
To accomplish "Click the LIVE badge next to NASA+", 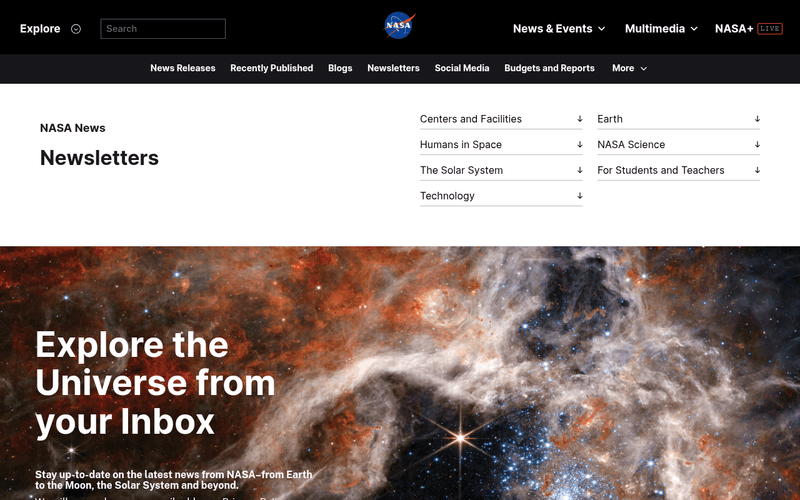I will point(770,29).
